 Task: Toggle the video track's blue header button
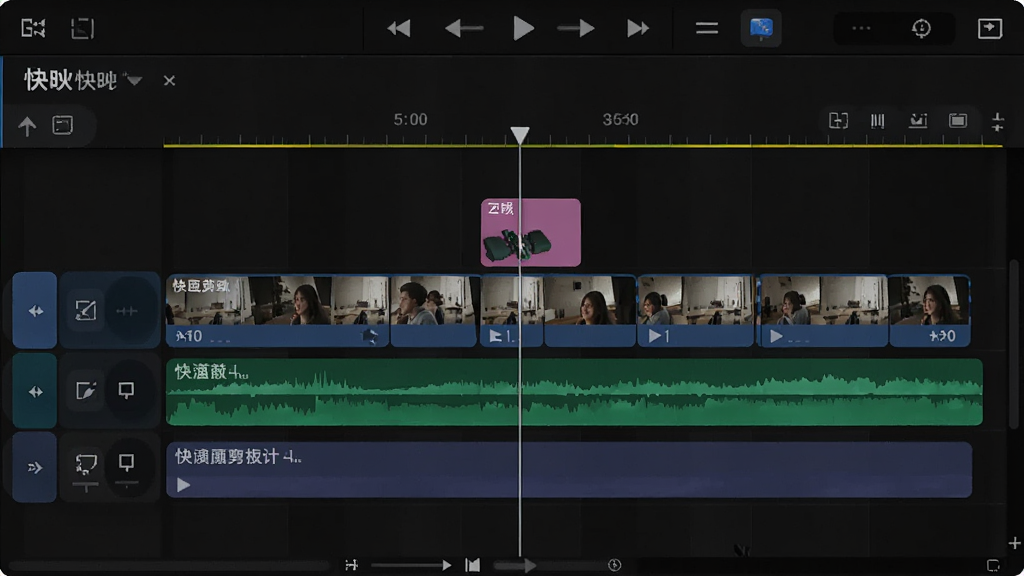tap(35, 311)
